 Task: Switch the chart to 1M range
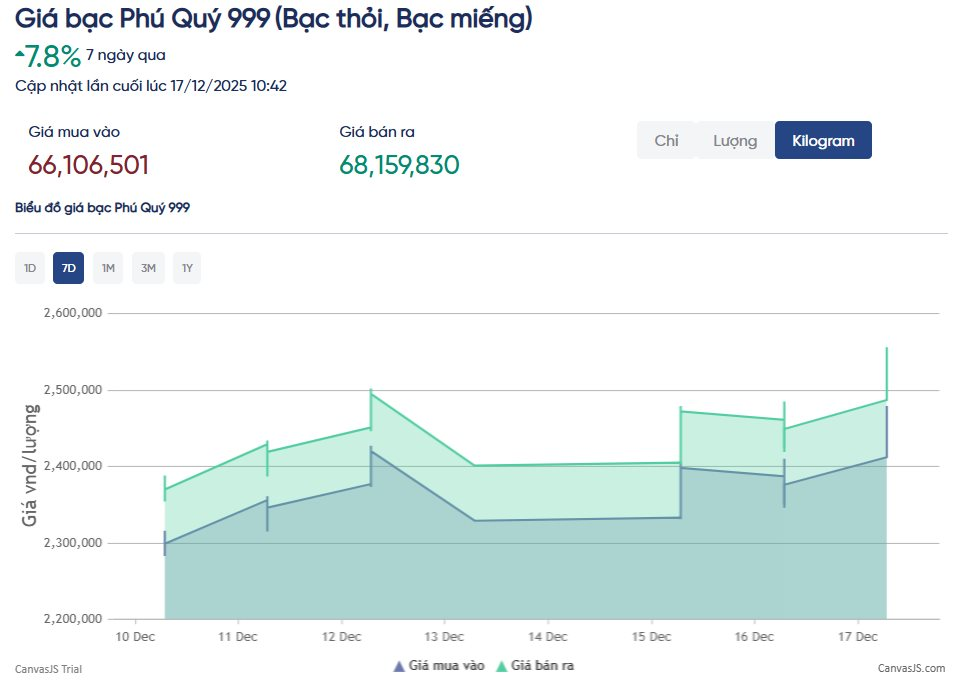(x=108, y=268)
